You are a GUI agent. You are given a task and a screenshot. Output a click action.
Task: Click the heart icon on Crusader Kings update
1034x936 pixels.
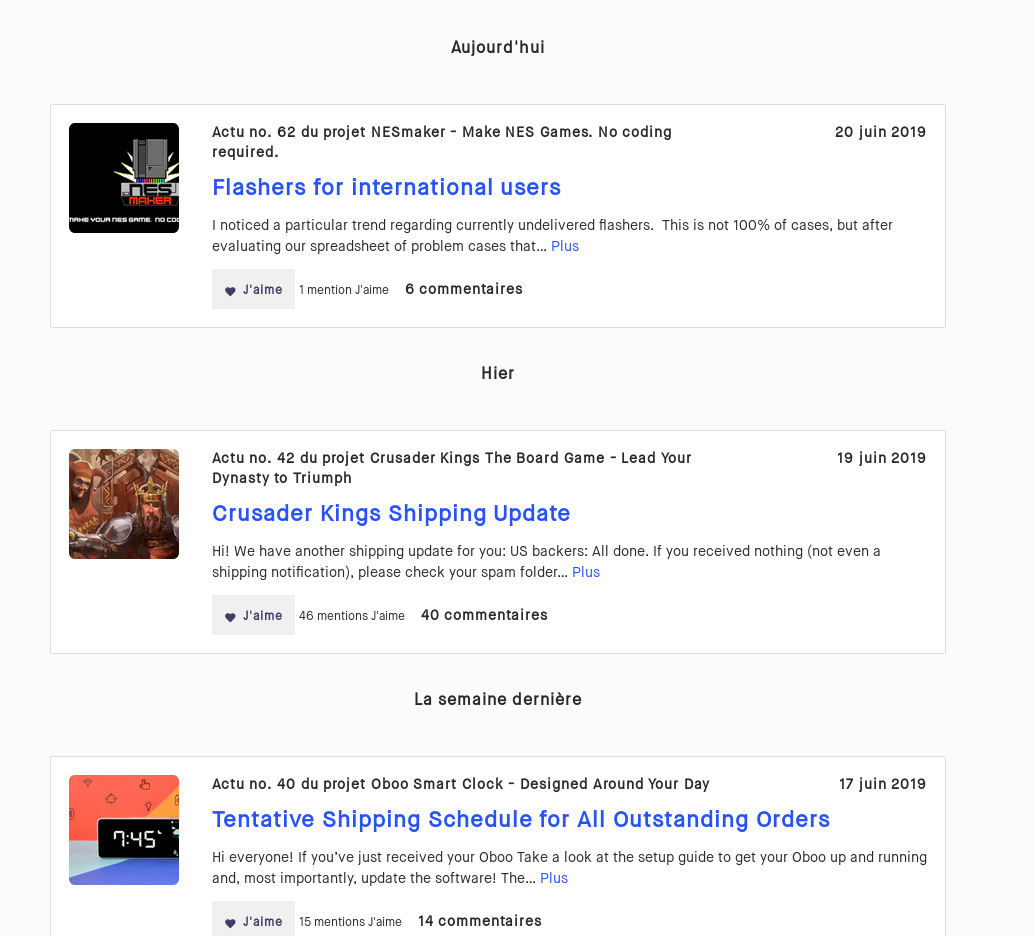pyautogui.click(x=230, y=617)
